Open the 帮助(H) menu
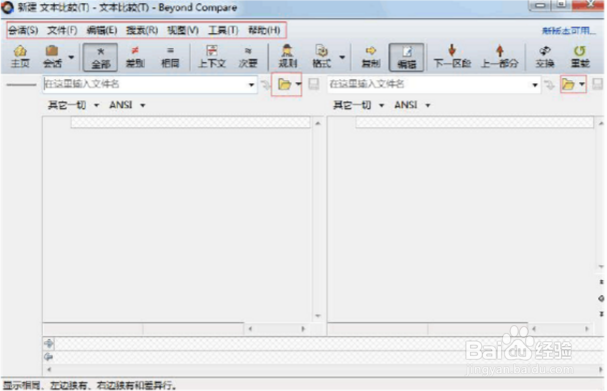Image resolution: width=607 pixels, height=391 pixels. 264,30
